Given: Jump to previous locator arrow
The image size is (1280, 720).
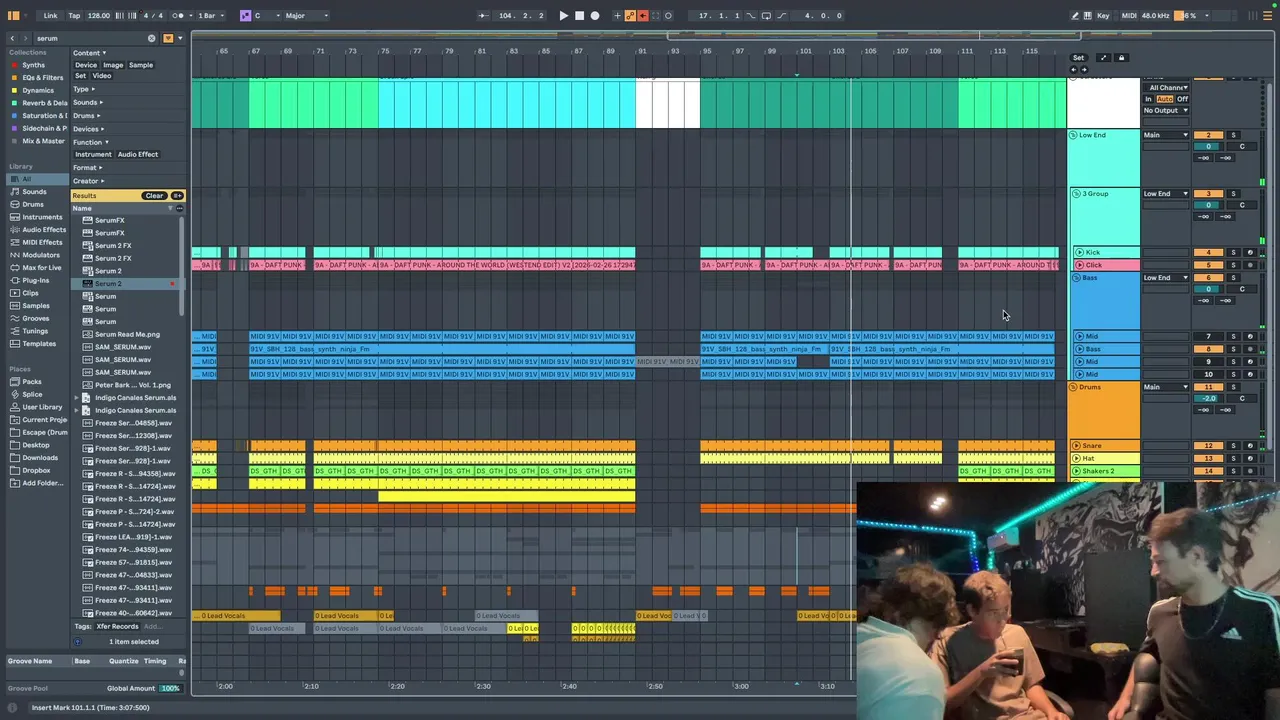Looking at the screenshot, I should [1073, 69].
